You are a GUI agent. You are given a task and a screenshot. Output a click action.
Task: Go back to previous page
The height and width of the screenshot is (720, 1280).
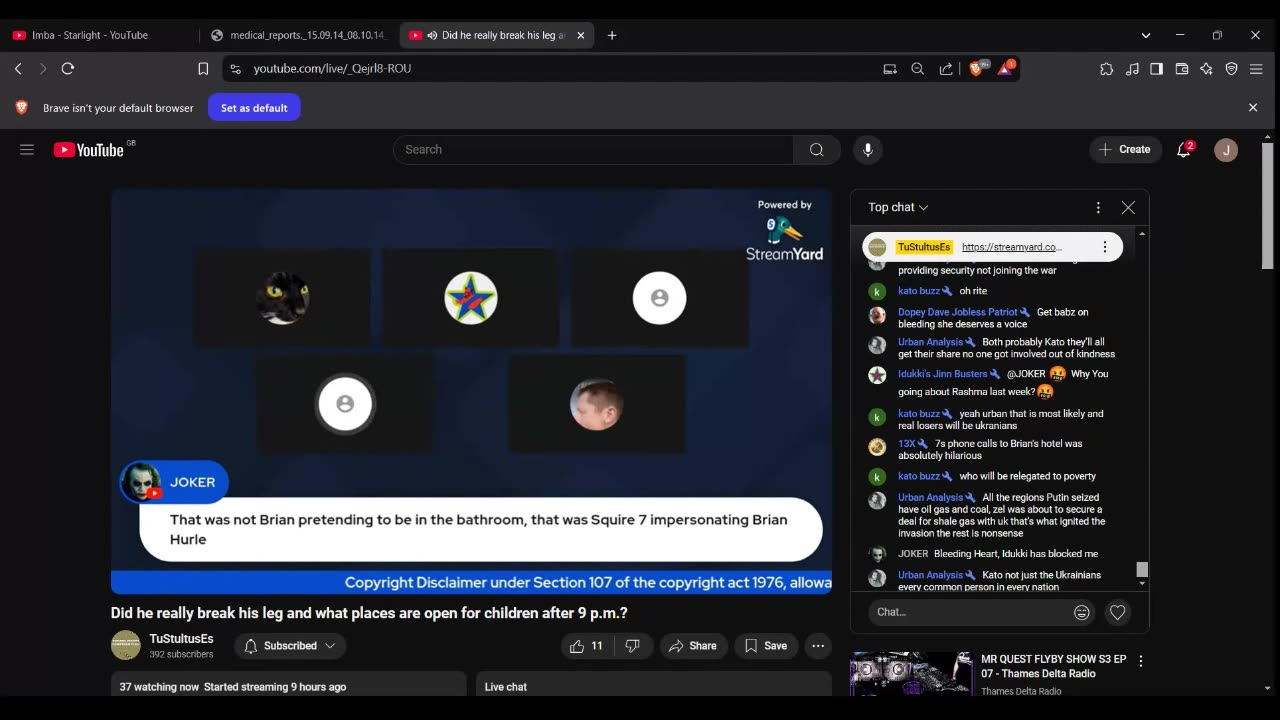coord(18,69)
